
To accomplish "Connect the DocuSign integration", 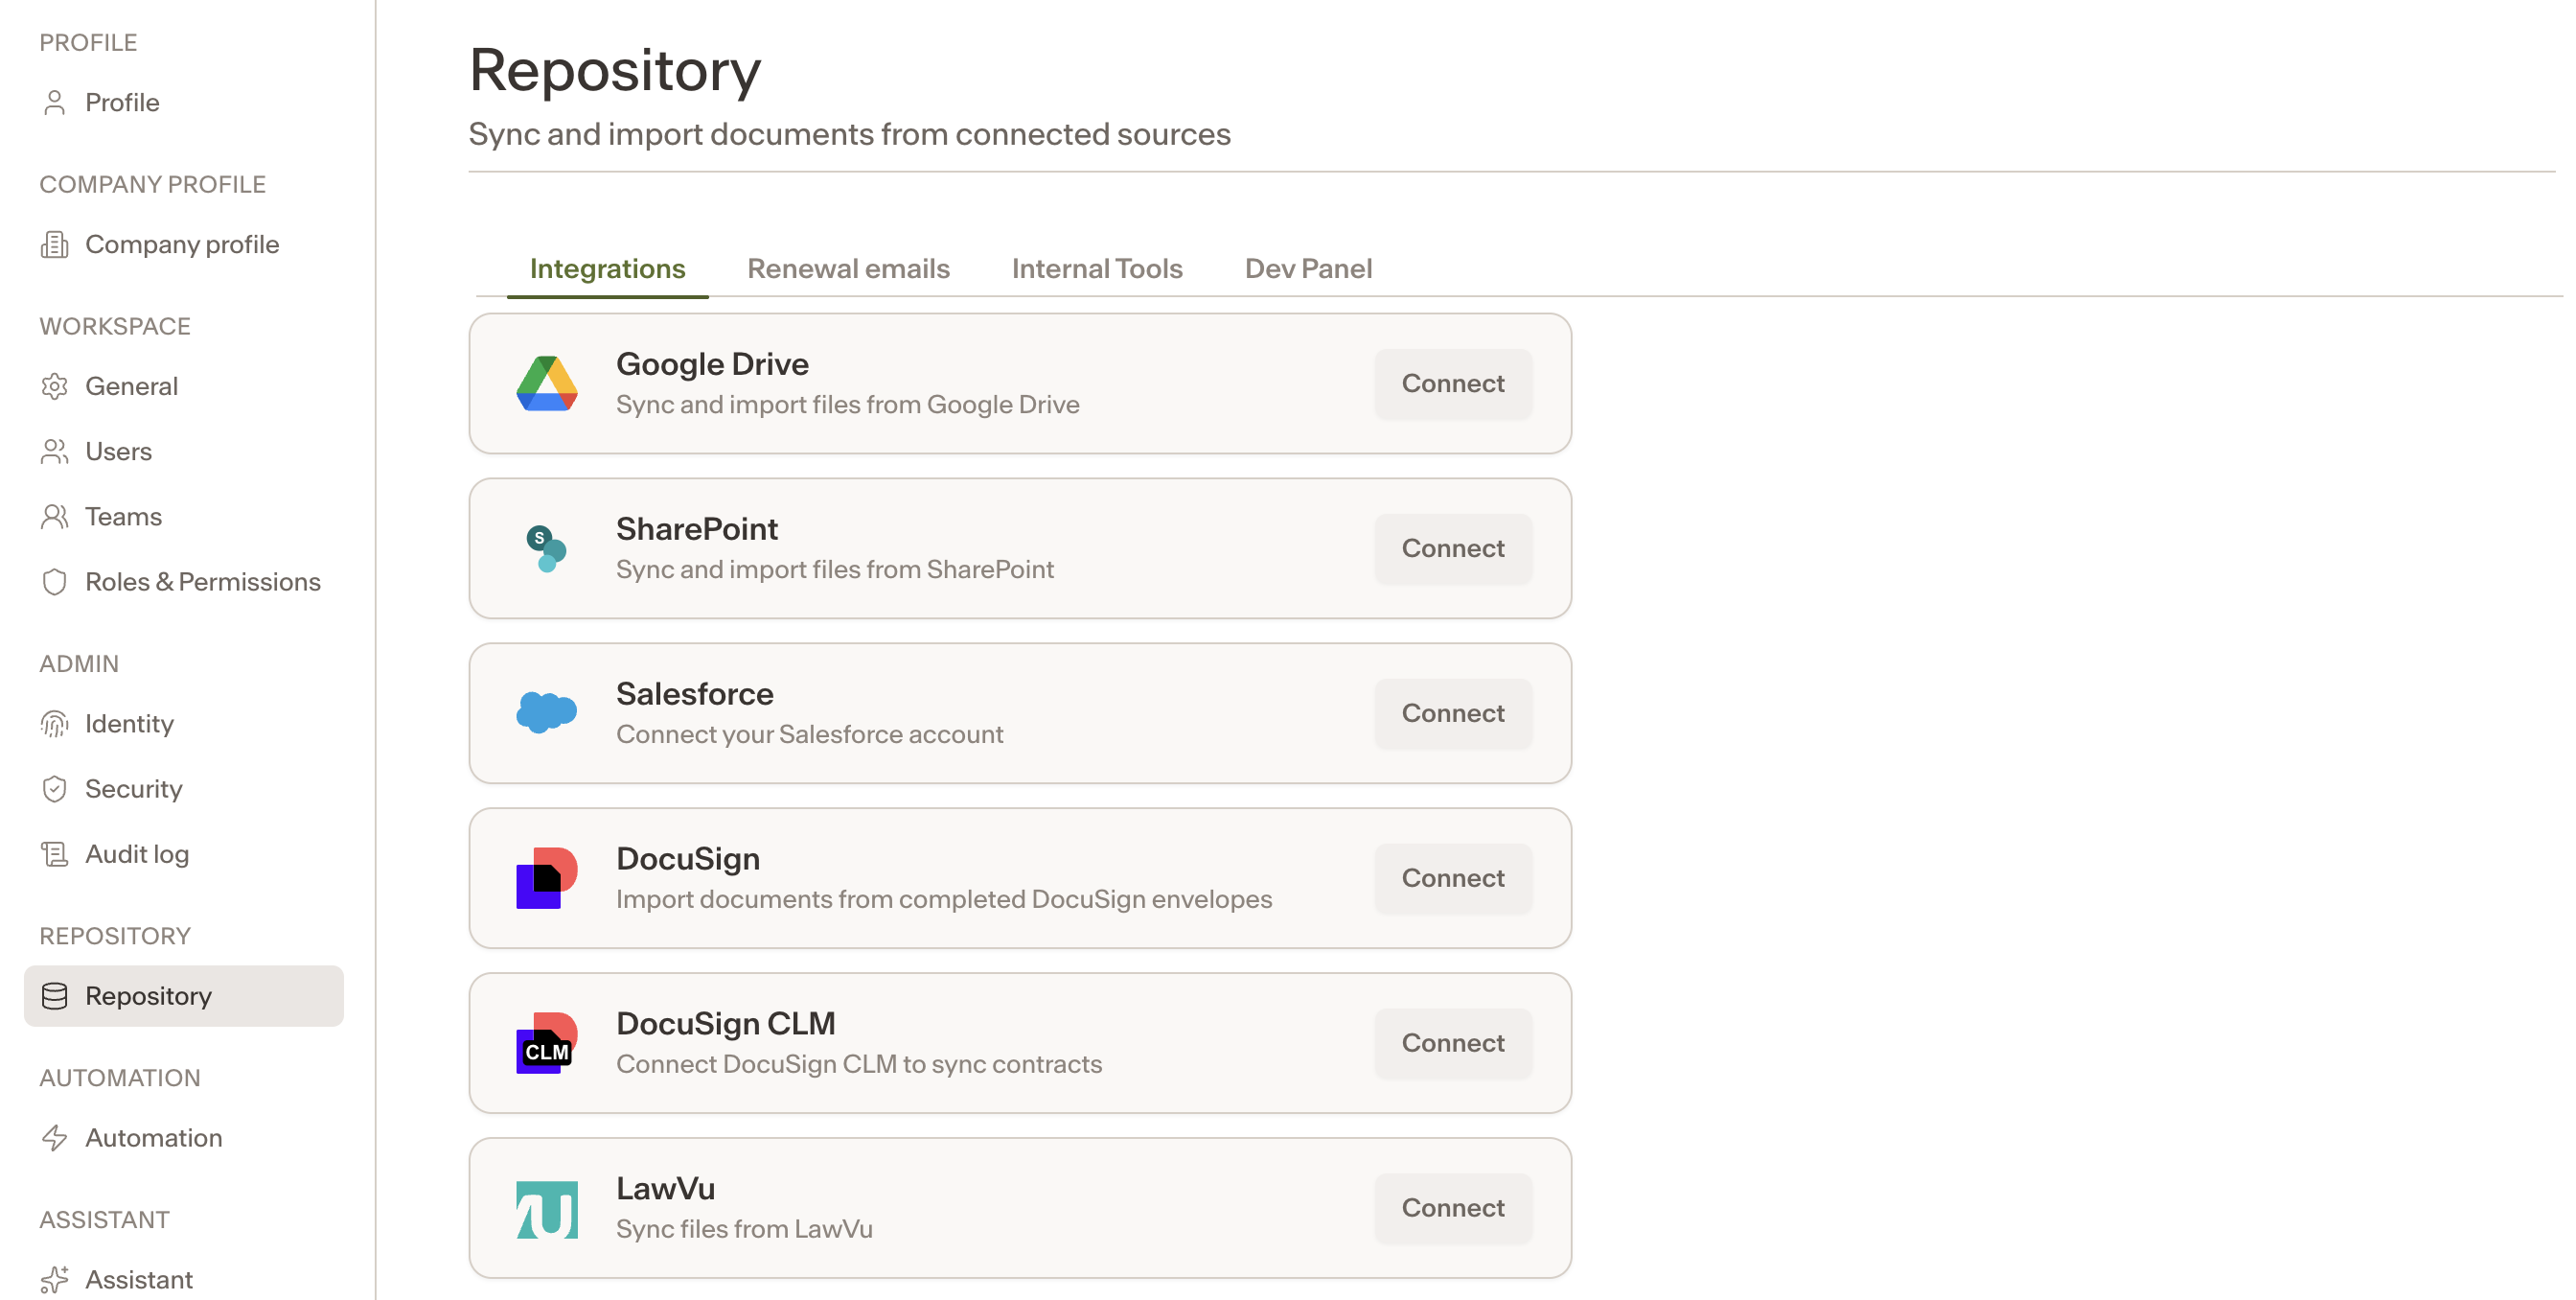I will (1453, 879).
